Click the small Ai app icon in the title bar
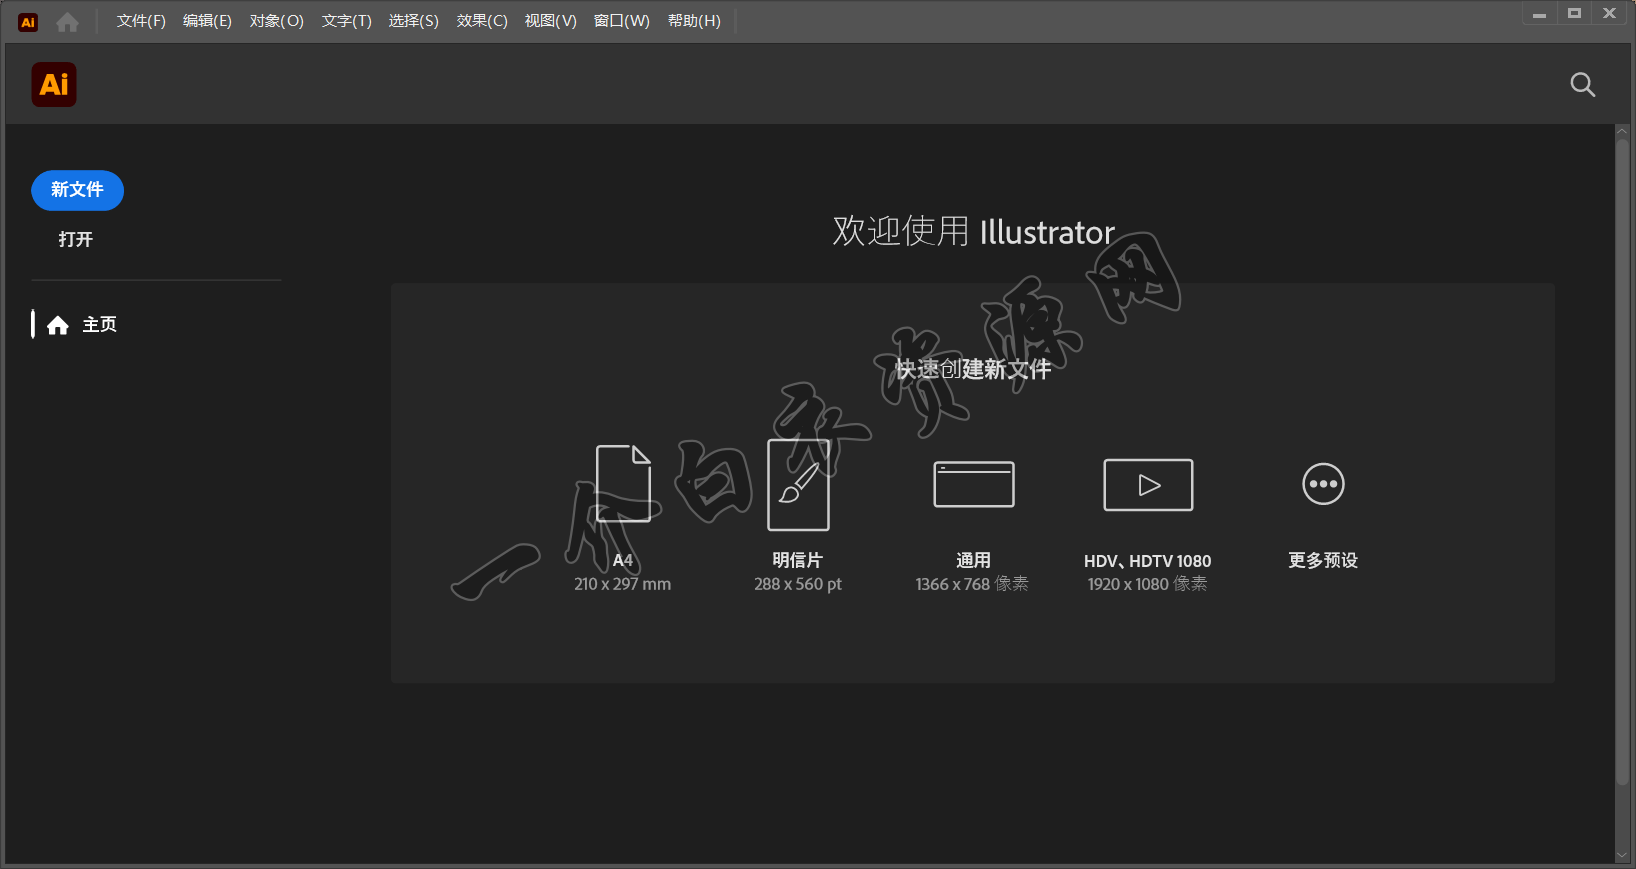This screenshot has width=1636, height=869. tap(28, 22)
